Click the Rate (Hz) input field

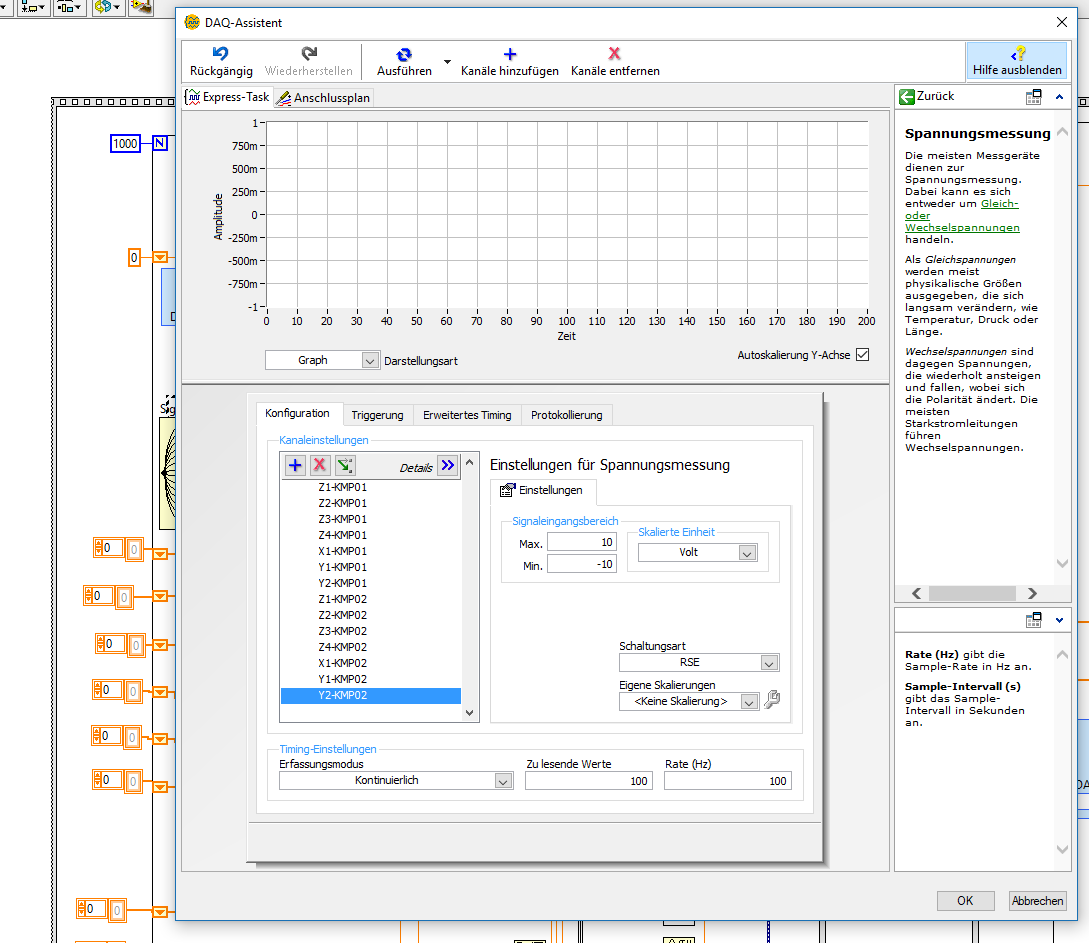(727, 781)
